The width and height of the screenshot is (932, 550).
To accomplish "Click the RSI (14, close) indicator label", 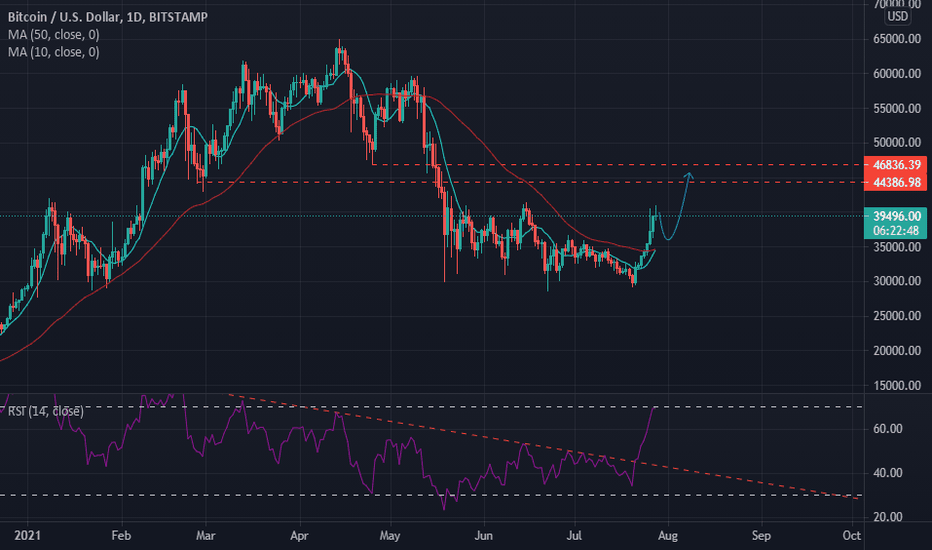I will tap(46, 411).
